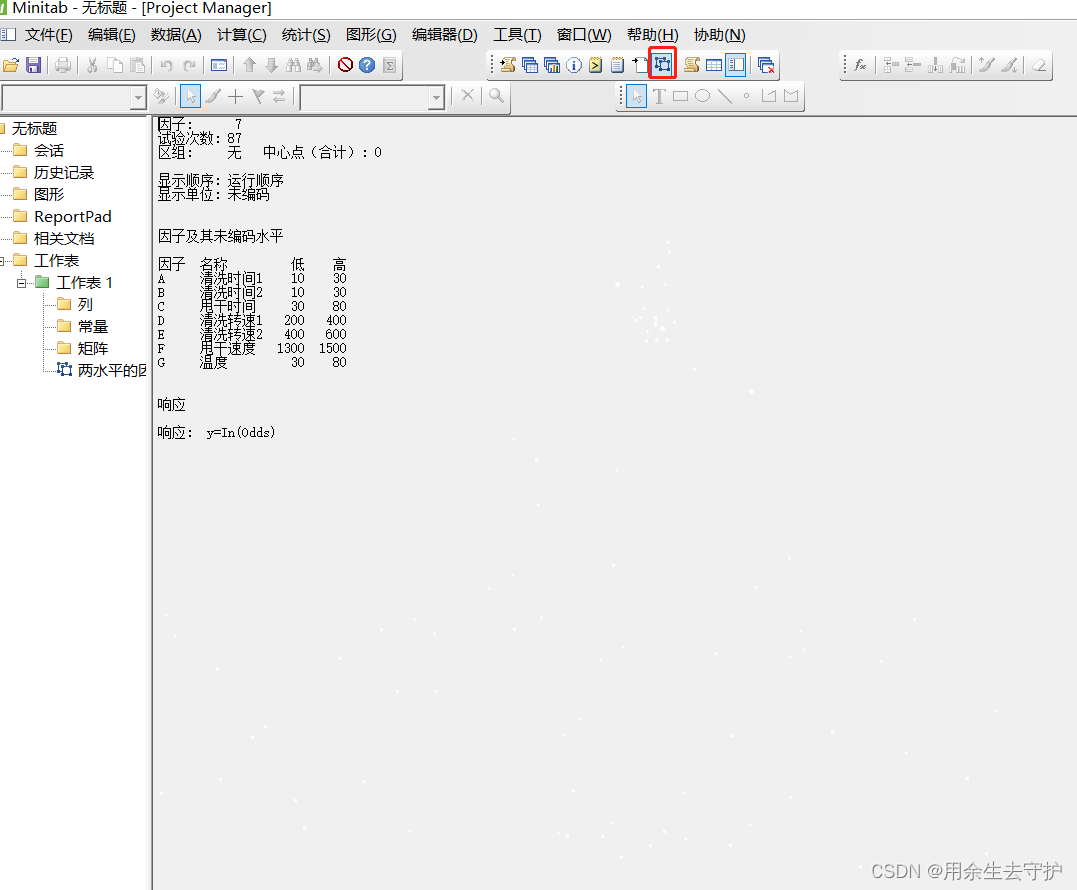Save project using the floppy disk icon
Screen dimensions: 1077x890
point(33,65)
